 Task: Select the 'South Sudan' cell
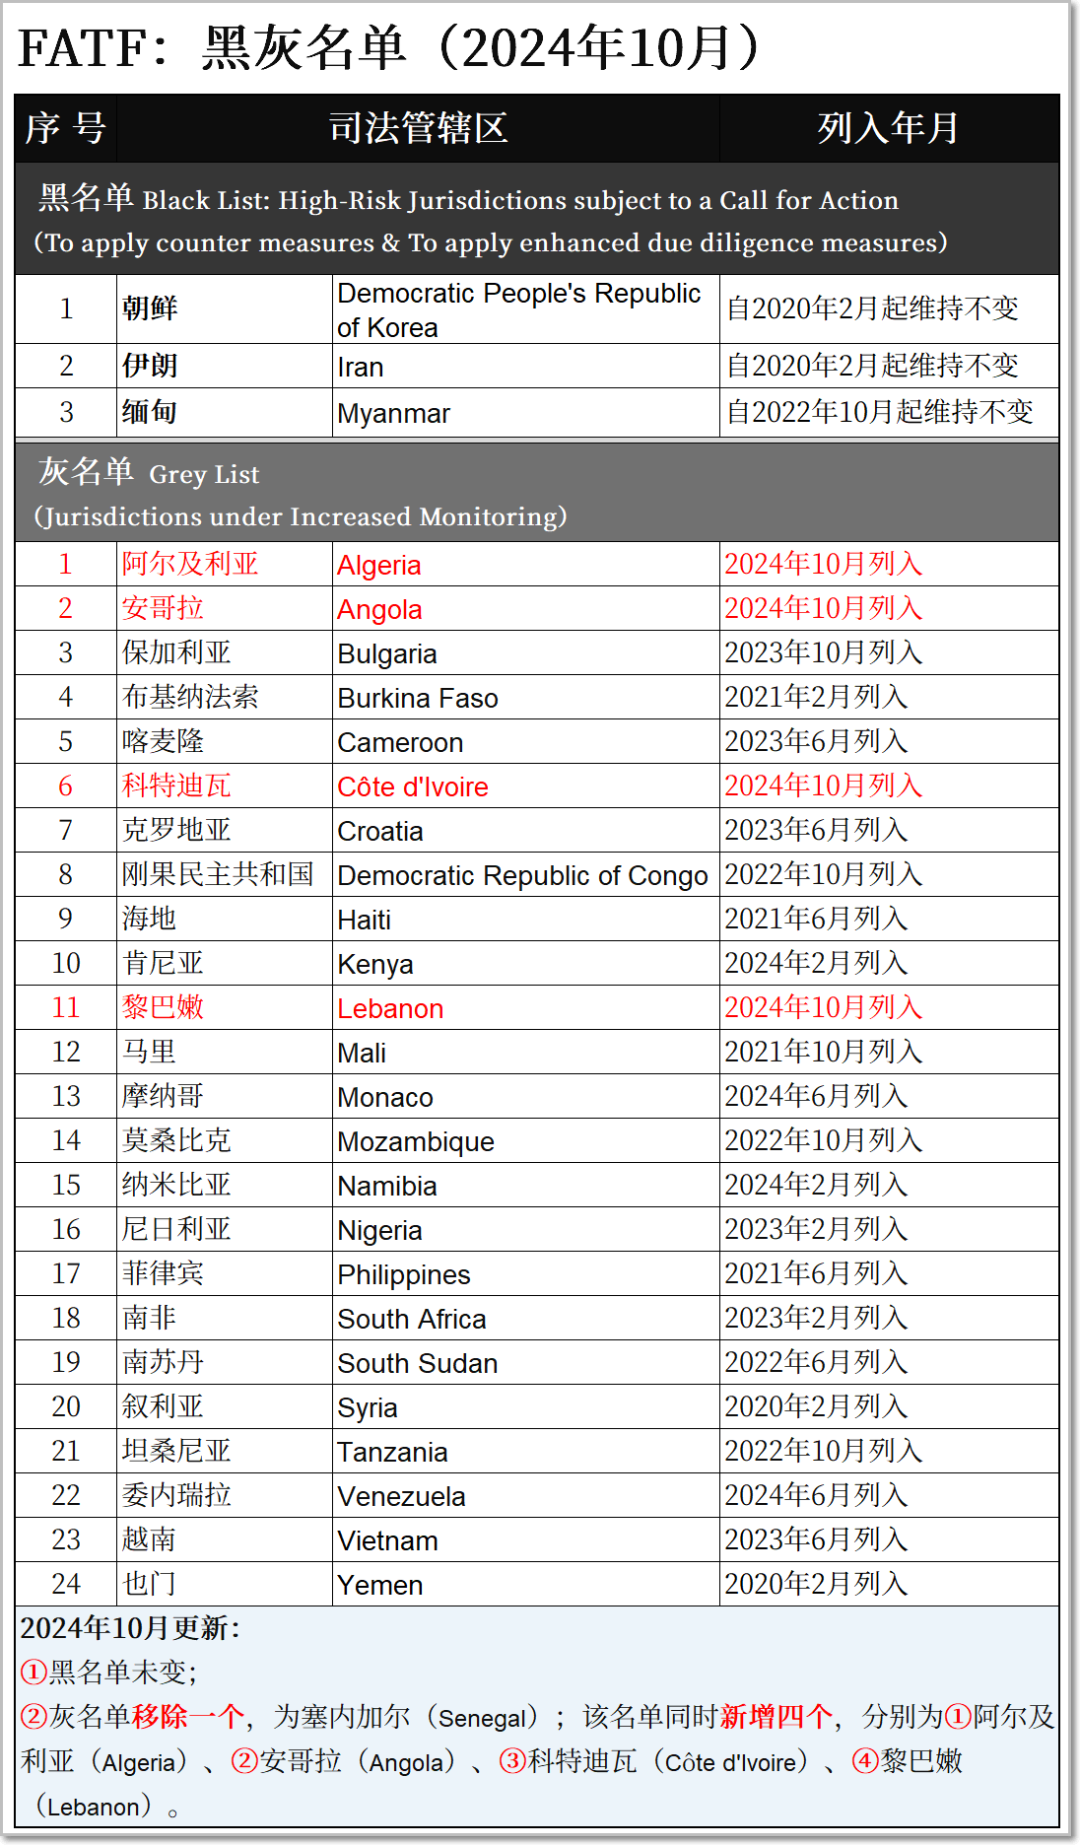[x=526, y=1362]
